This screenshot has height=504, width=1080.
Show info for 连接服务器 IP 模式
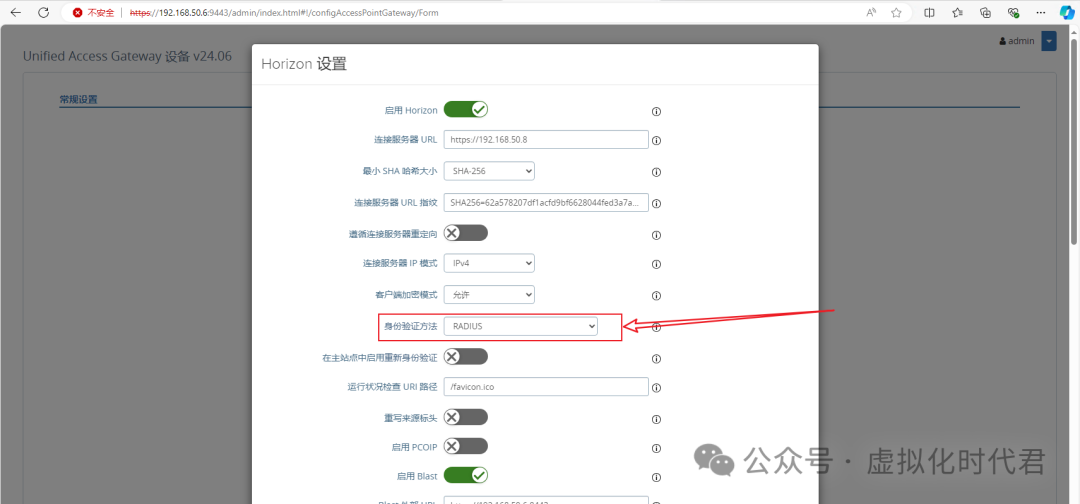[x=656, y=264]
